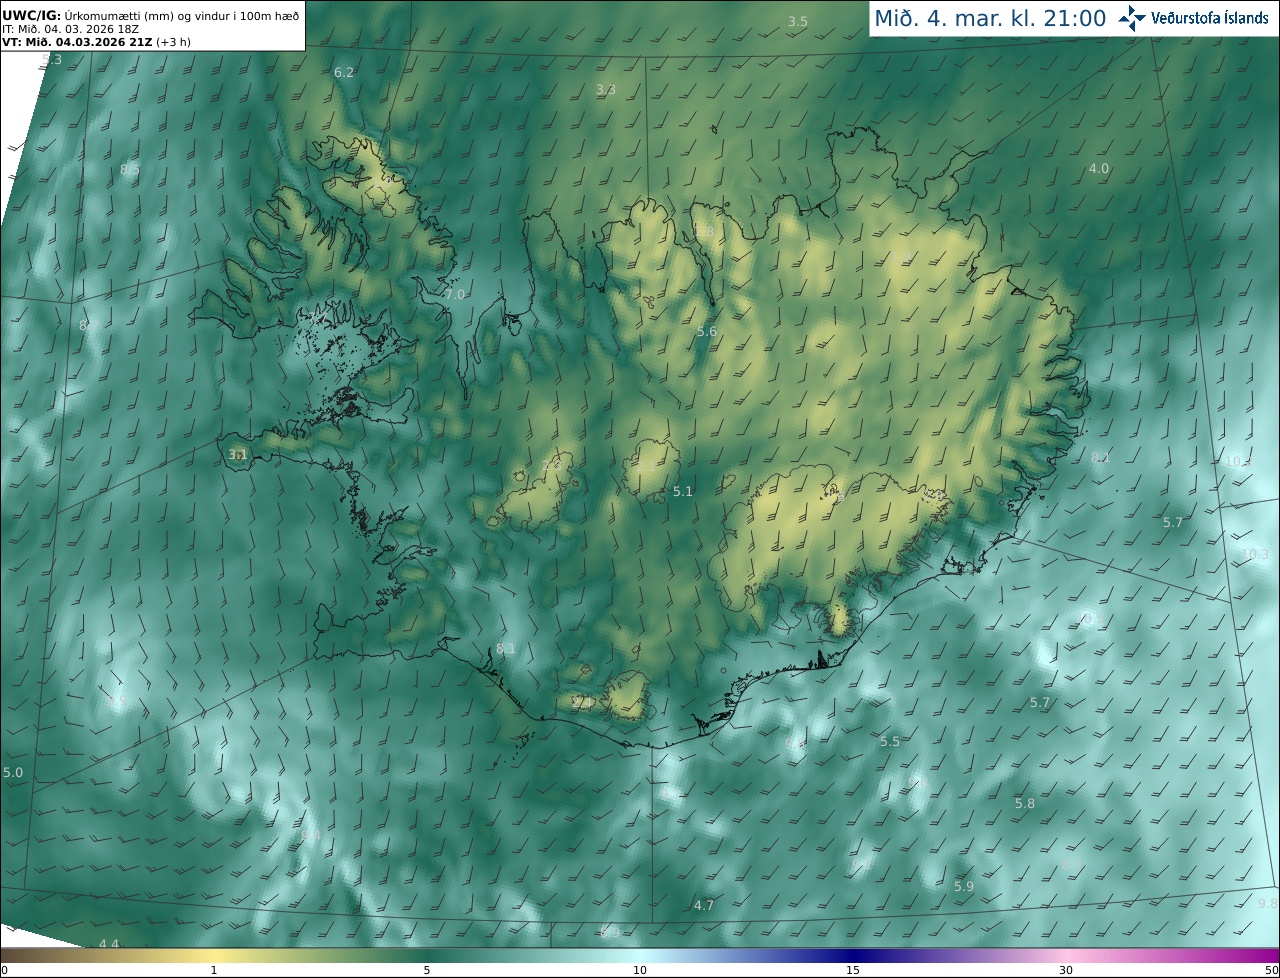This screenshot has height=978, width=1280.
Task: Click the colorbar tick label '50'
Action: [1271, 970]
